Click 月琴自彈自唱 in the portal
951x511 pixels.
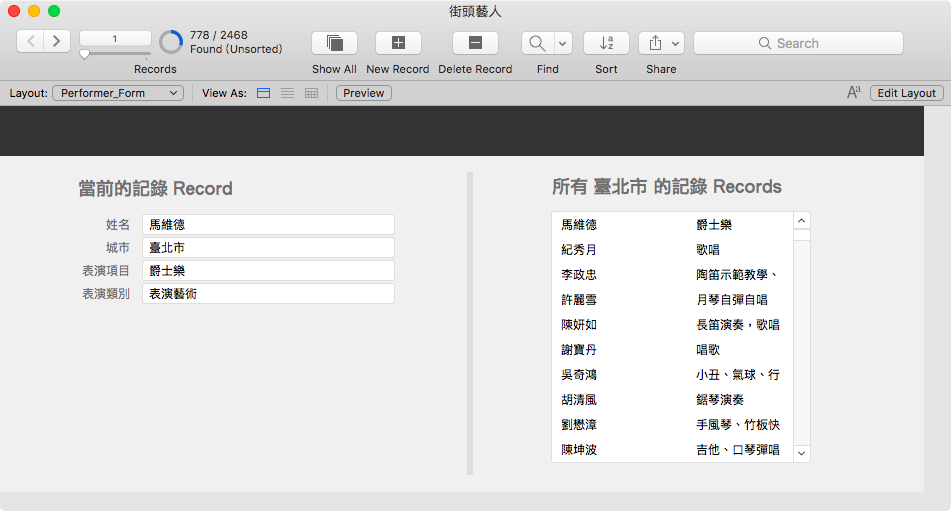[732, 299]
